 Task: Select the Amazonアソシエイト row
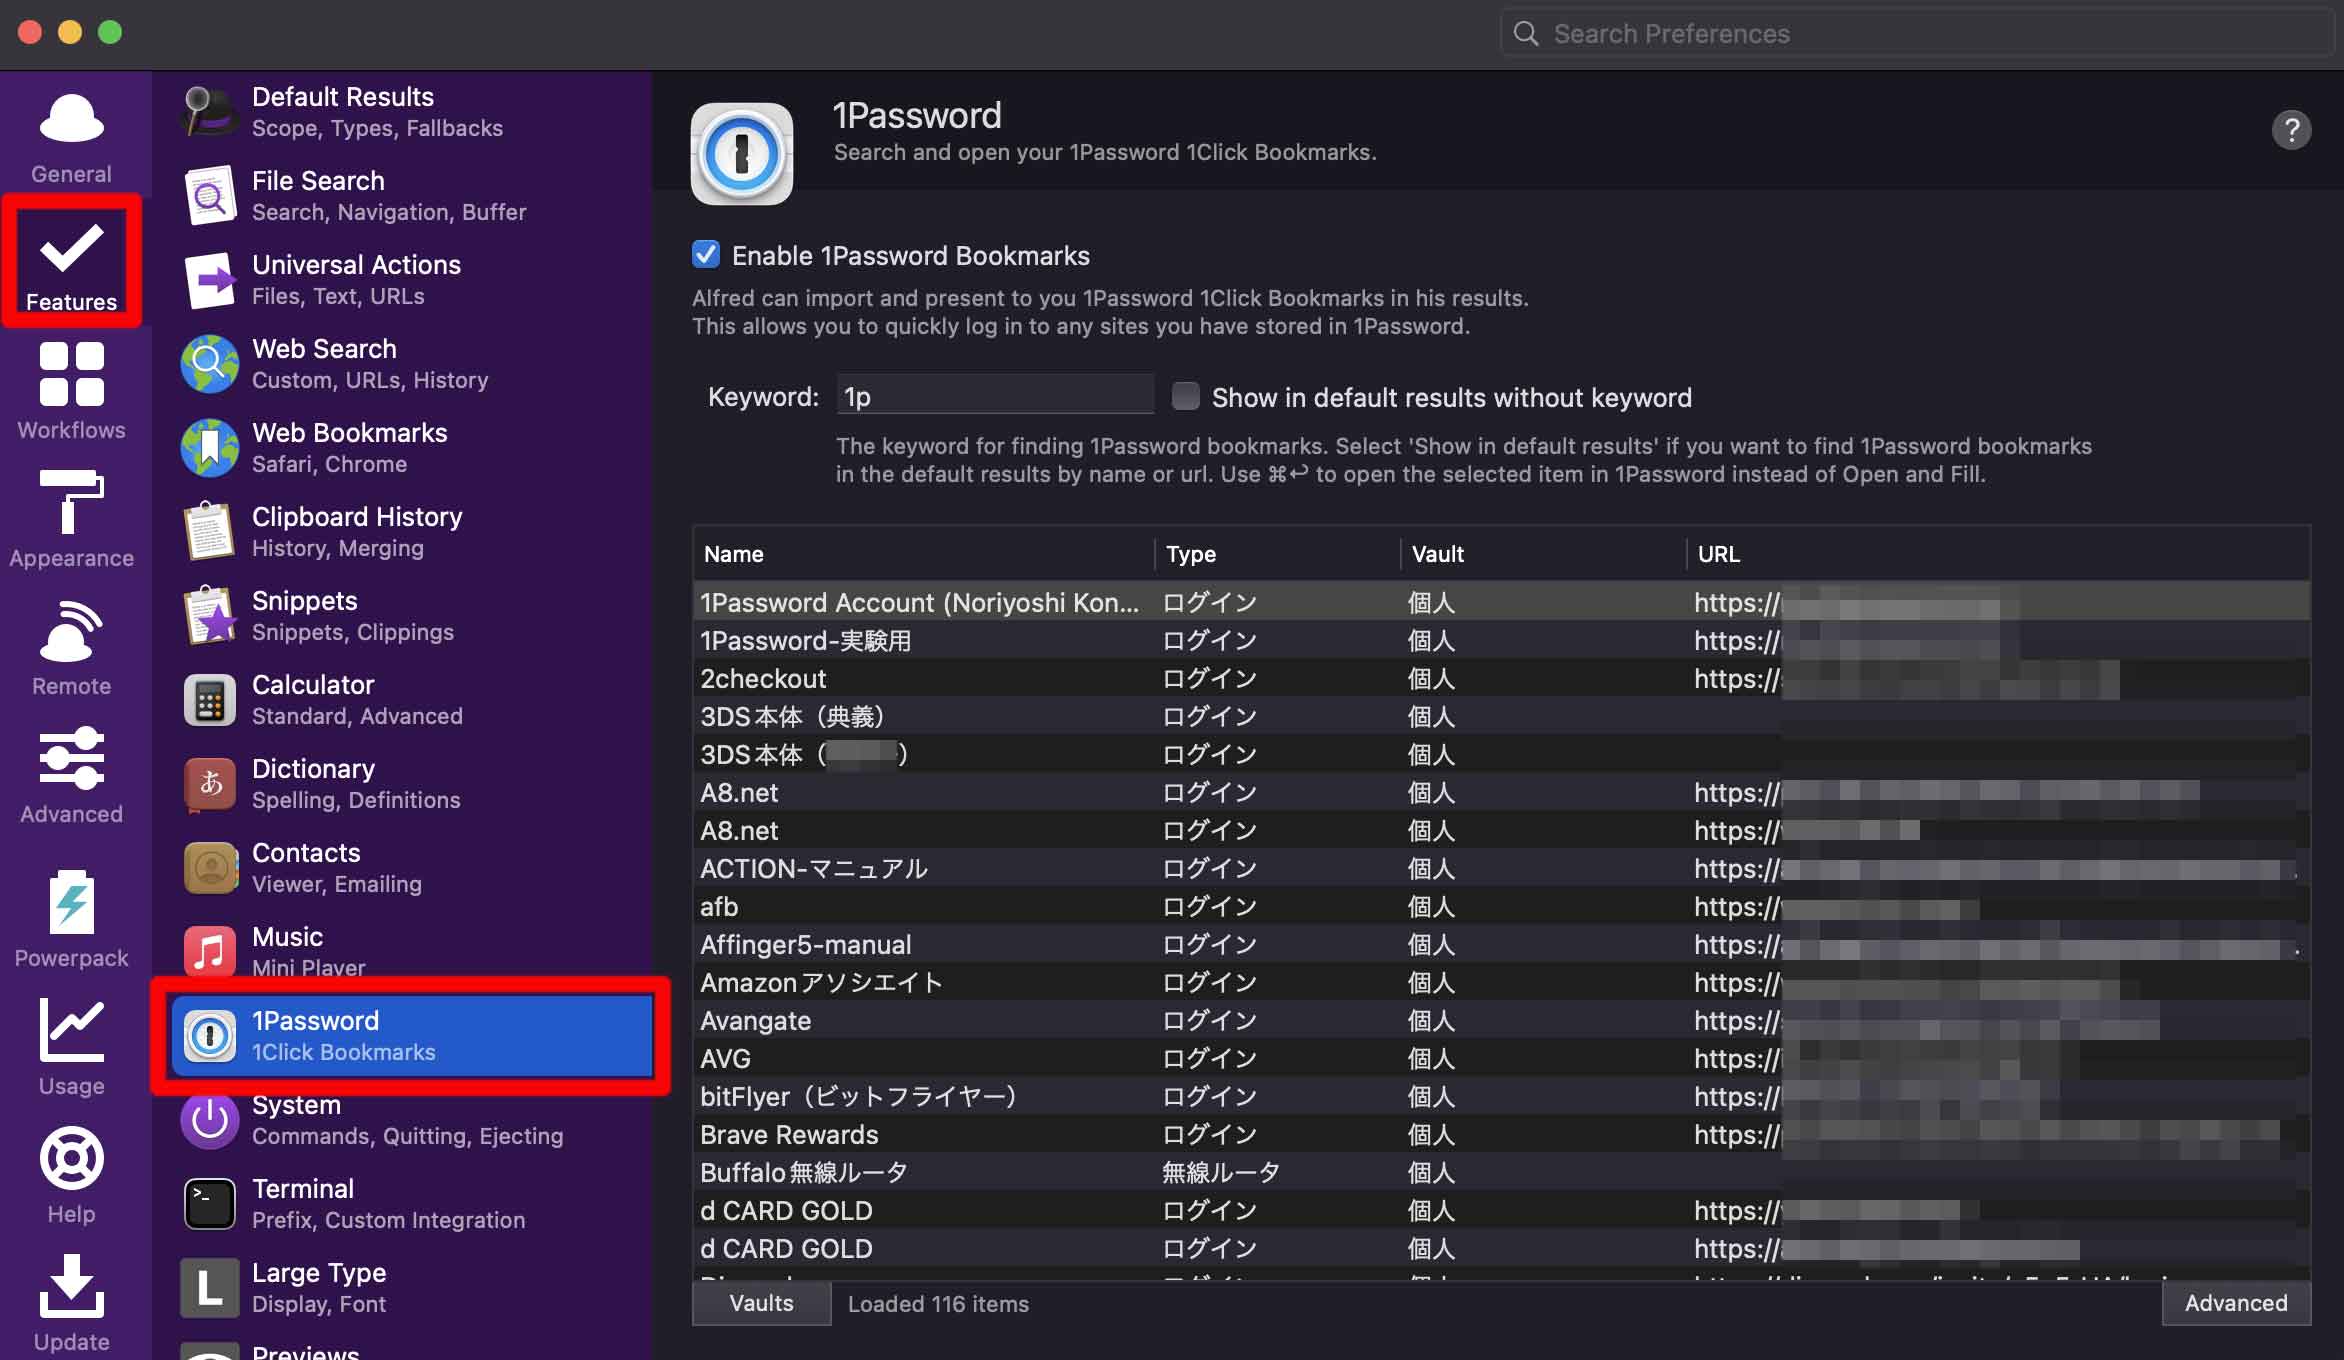(1501, 982)
